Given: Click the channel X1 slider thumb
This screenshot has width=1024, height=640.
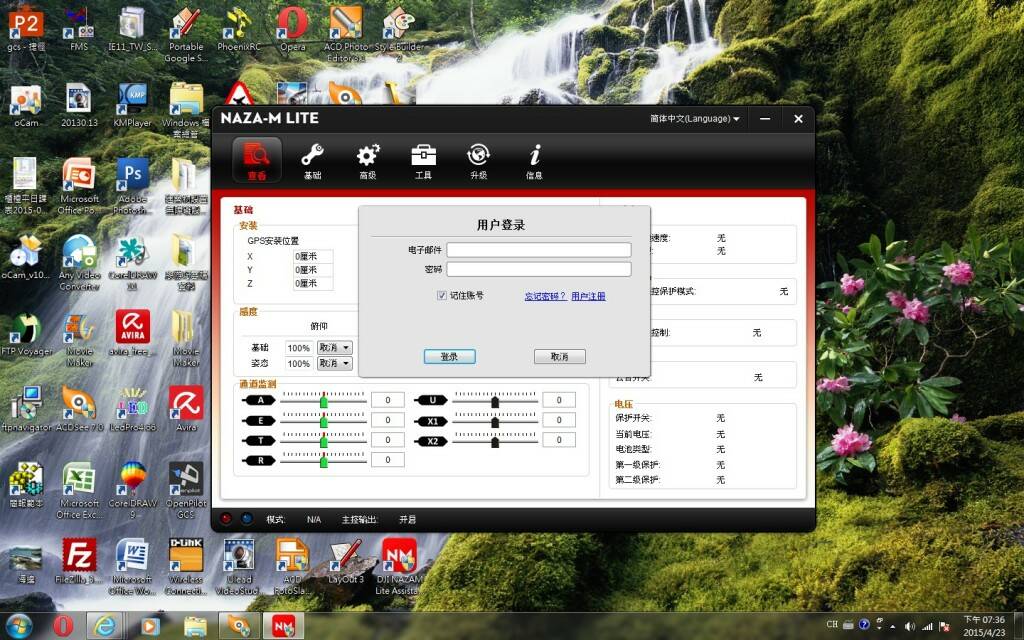Looking at the screenshot, I should click(x=495, y=421).
